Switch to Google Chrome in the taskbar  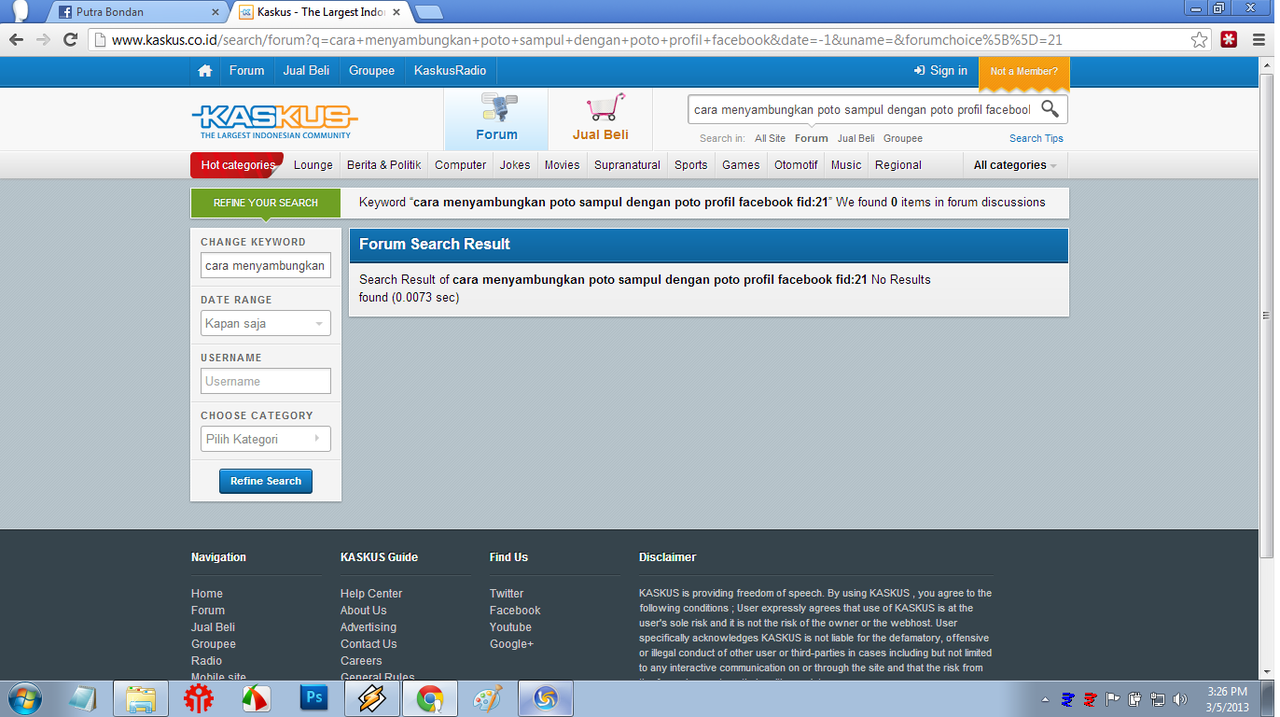[x=430, y=699]
